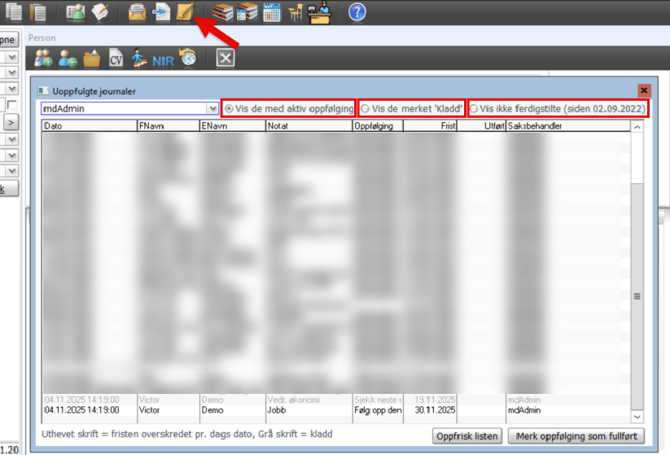Click the stacked books icon in toolbar

coord(222,12)
